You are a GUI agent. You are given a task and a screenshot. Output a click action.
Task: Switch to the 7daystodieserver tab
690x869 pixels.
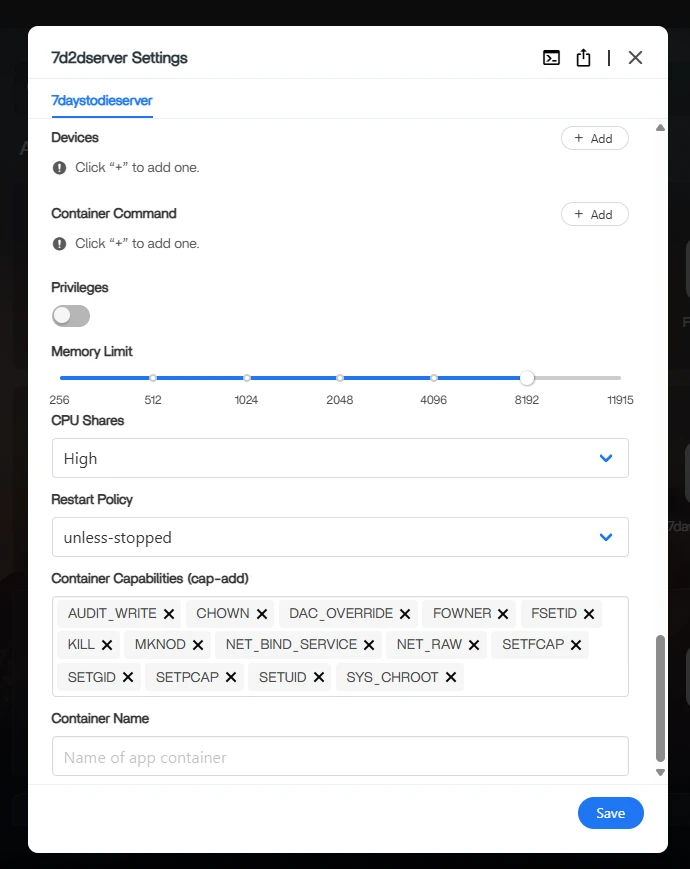tap(102, 100)
